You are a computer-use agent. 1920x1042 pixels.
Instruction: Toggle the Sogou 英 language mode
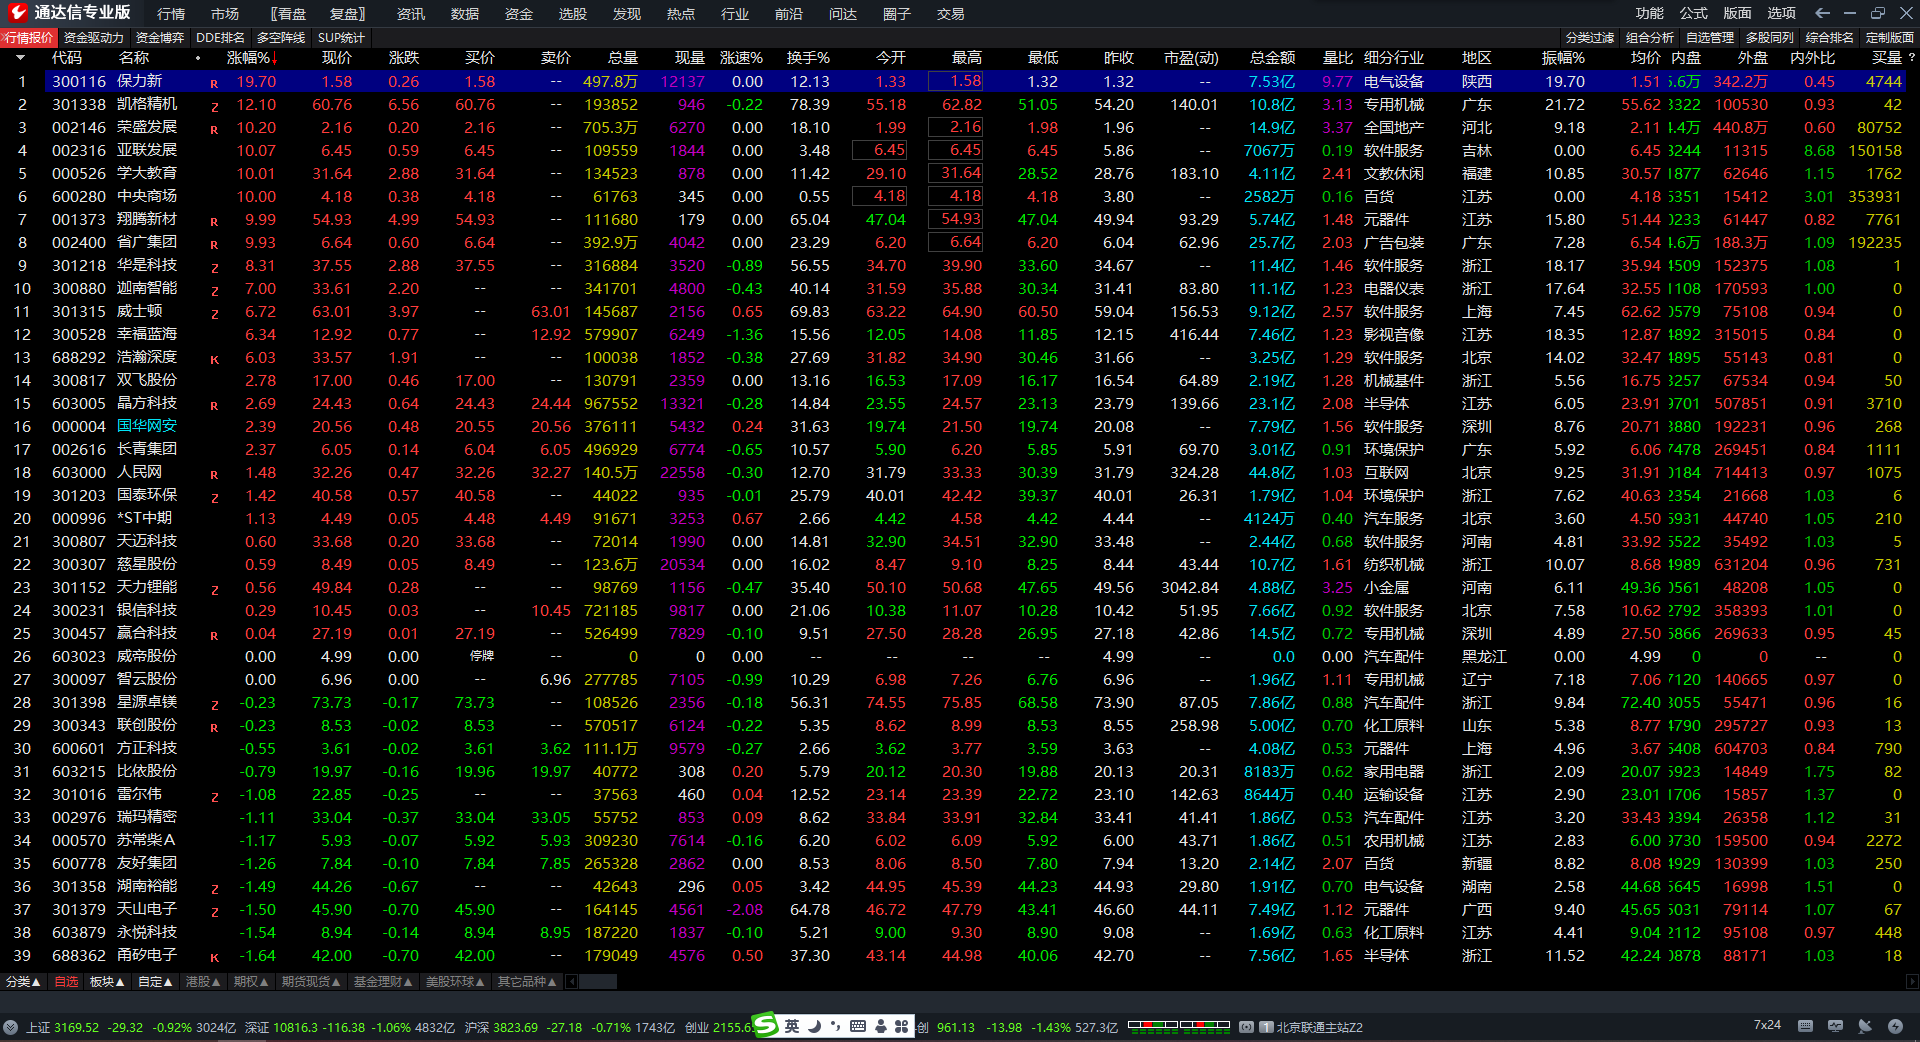tap(792, 1026)
